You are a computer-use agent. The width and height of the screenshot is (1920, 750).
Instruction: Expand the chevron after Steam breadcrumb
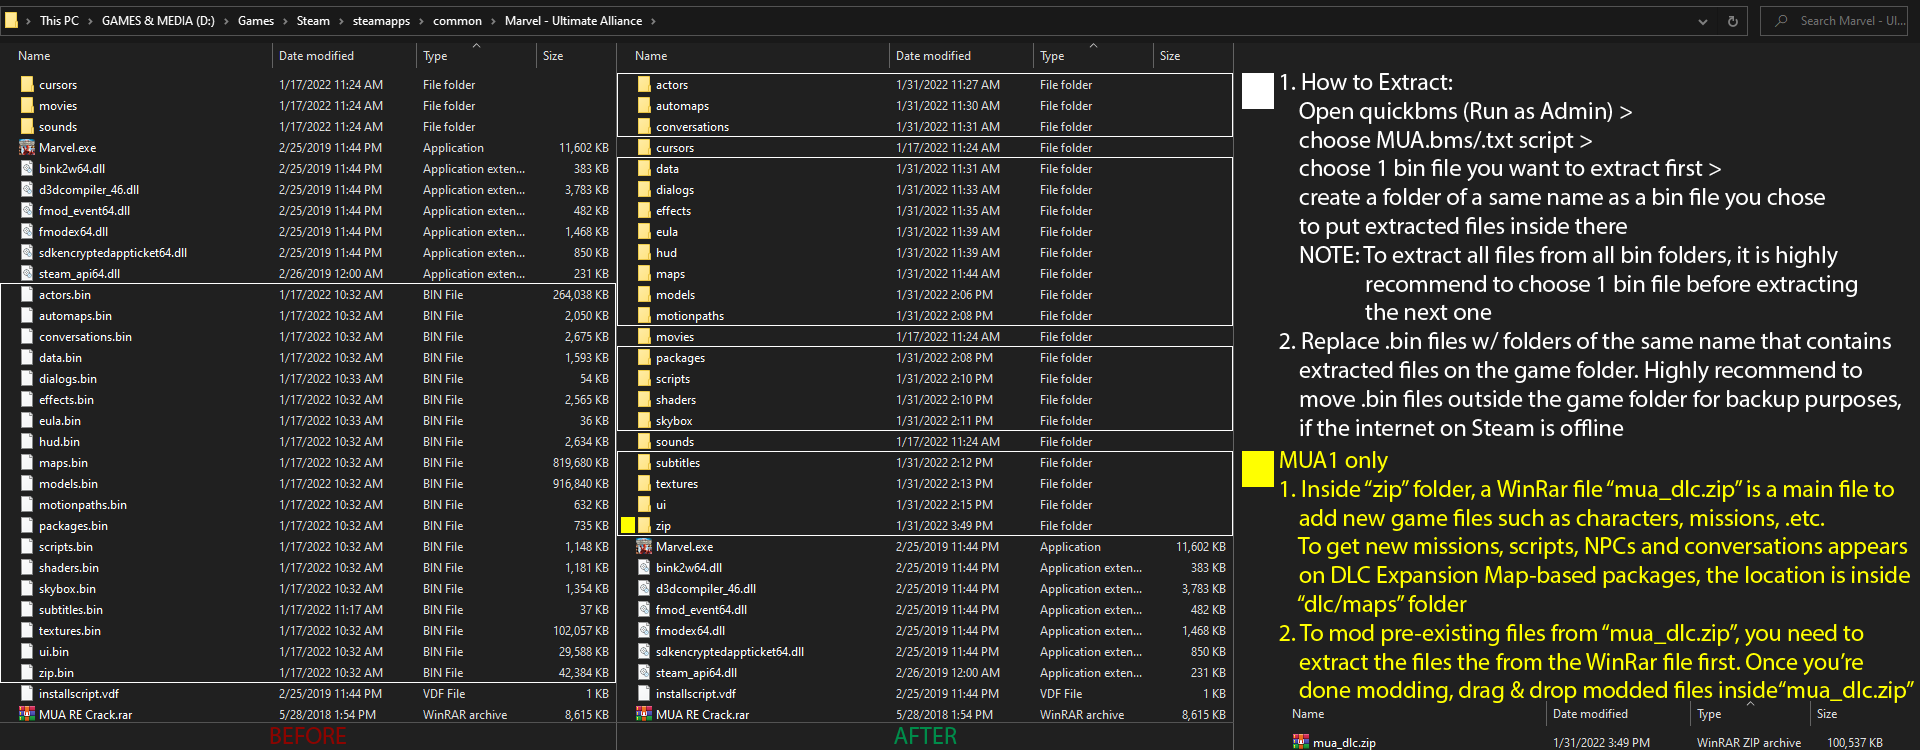point(341,21)
